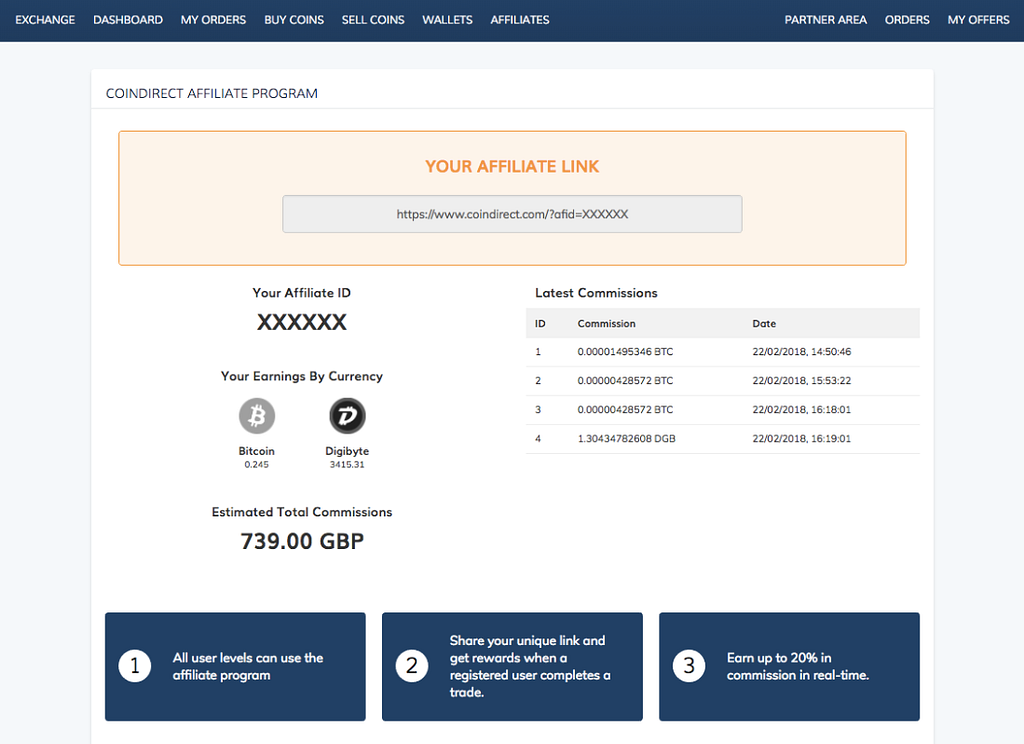The height and width of the screenshot is (744, 1024).
Task: Click date 22/02/2018, 16:18:01
Action: [801, 410]
